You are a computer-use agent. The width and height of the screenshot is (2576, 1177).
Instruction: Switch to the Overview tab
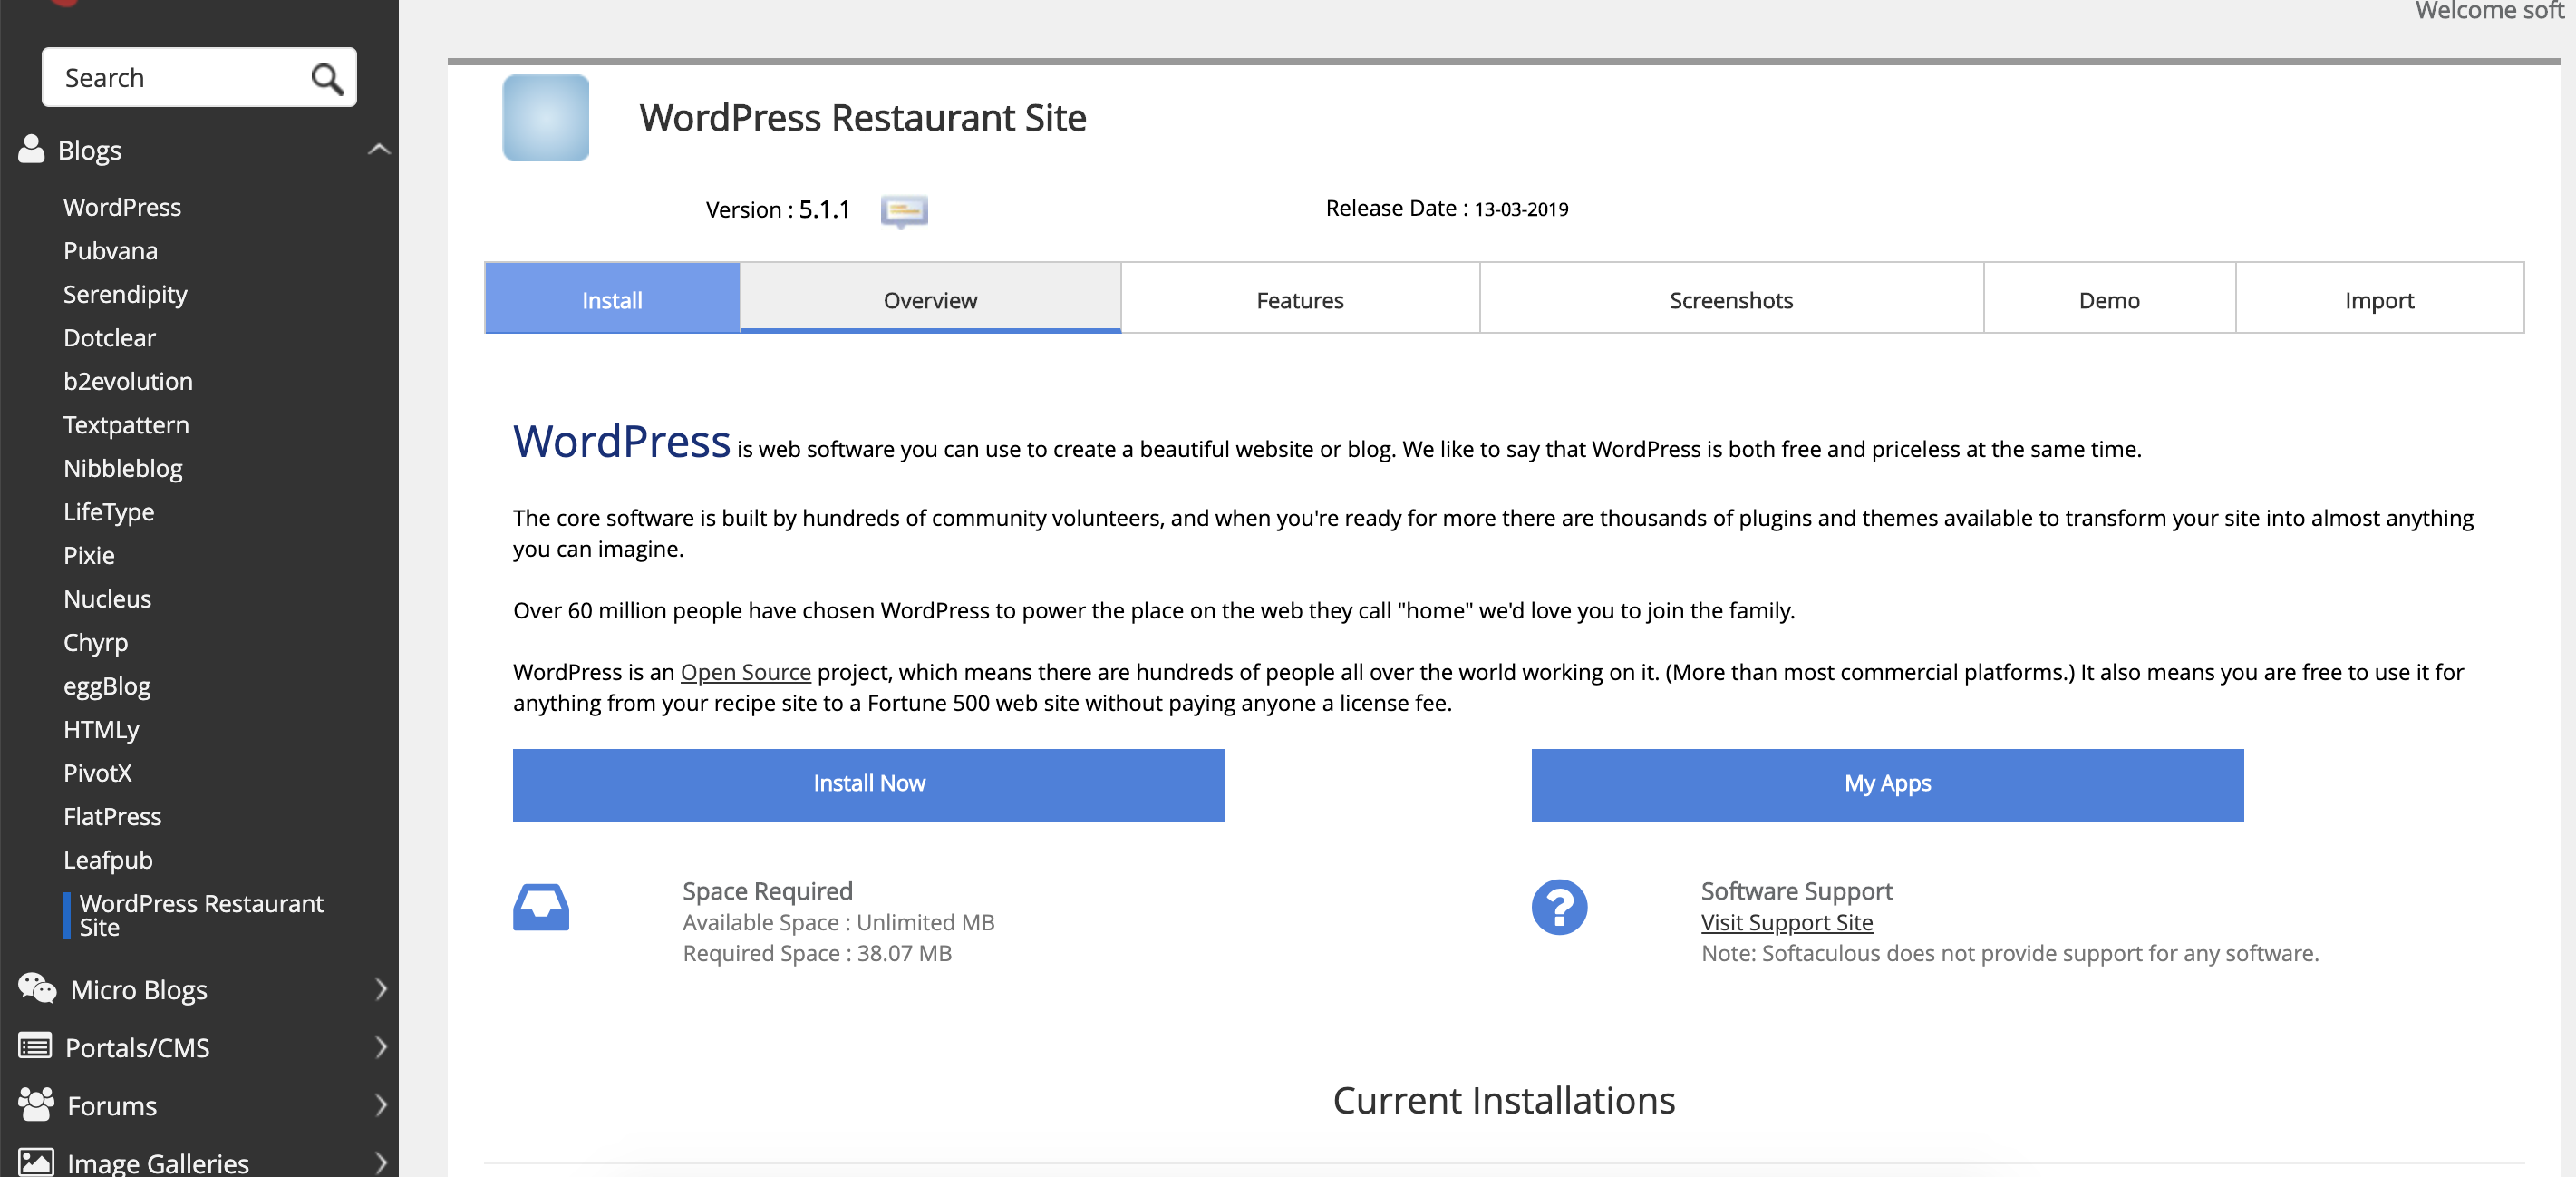(930, 299)
